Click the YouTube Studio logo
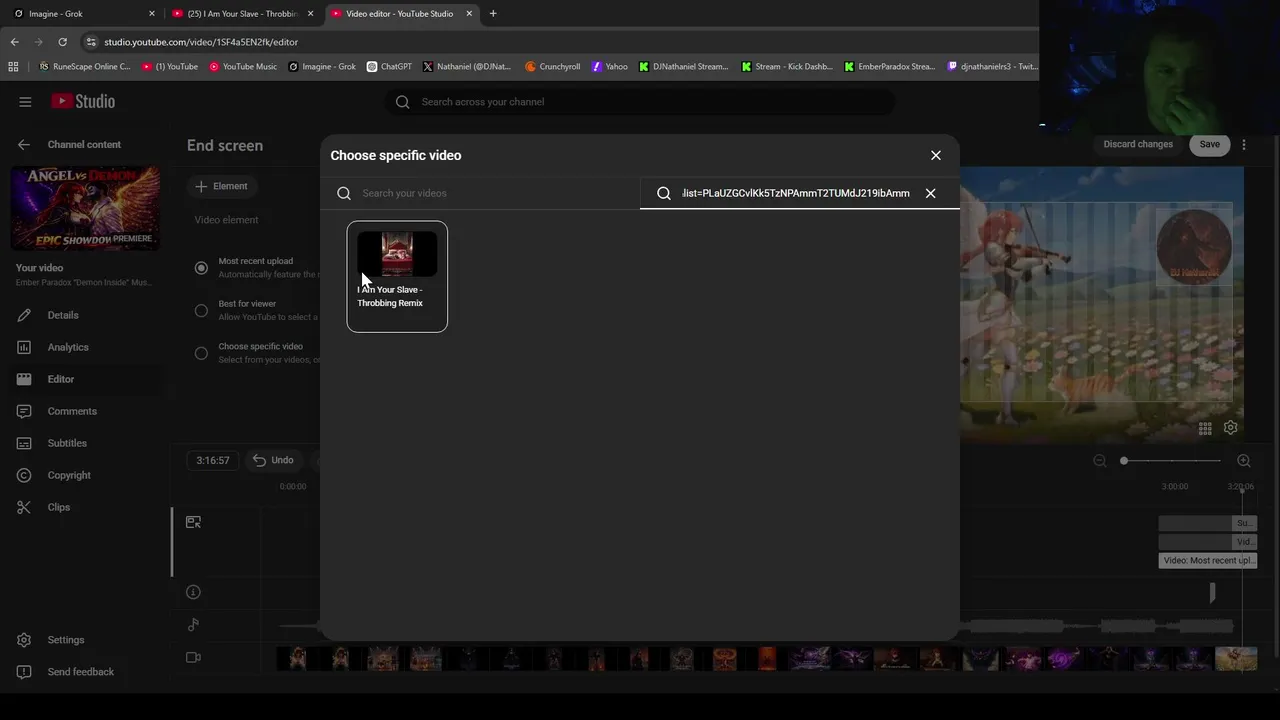 point(84,101)
